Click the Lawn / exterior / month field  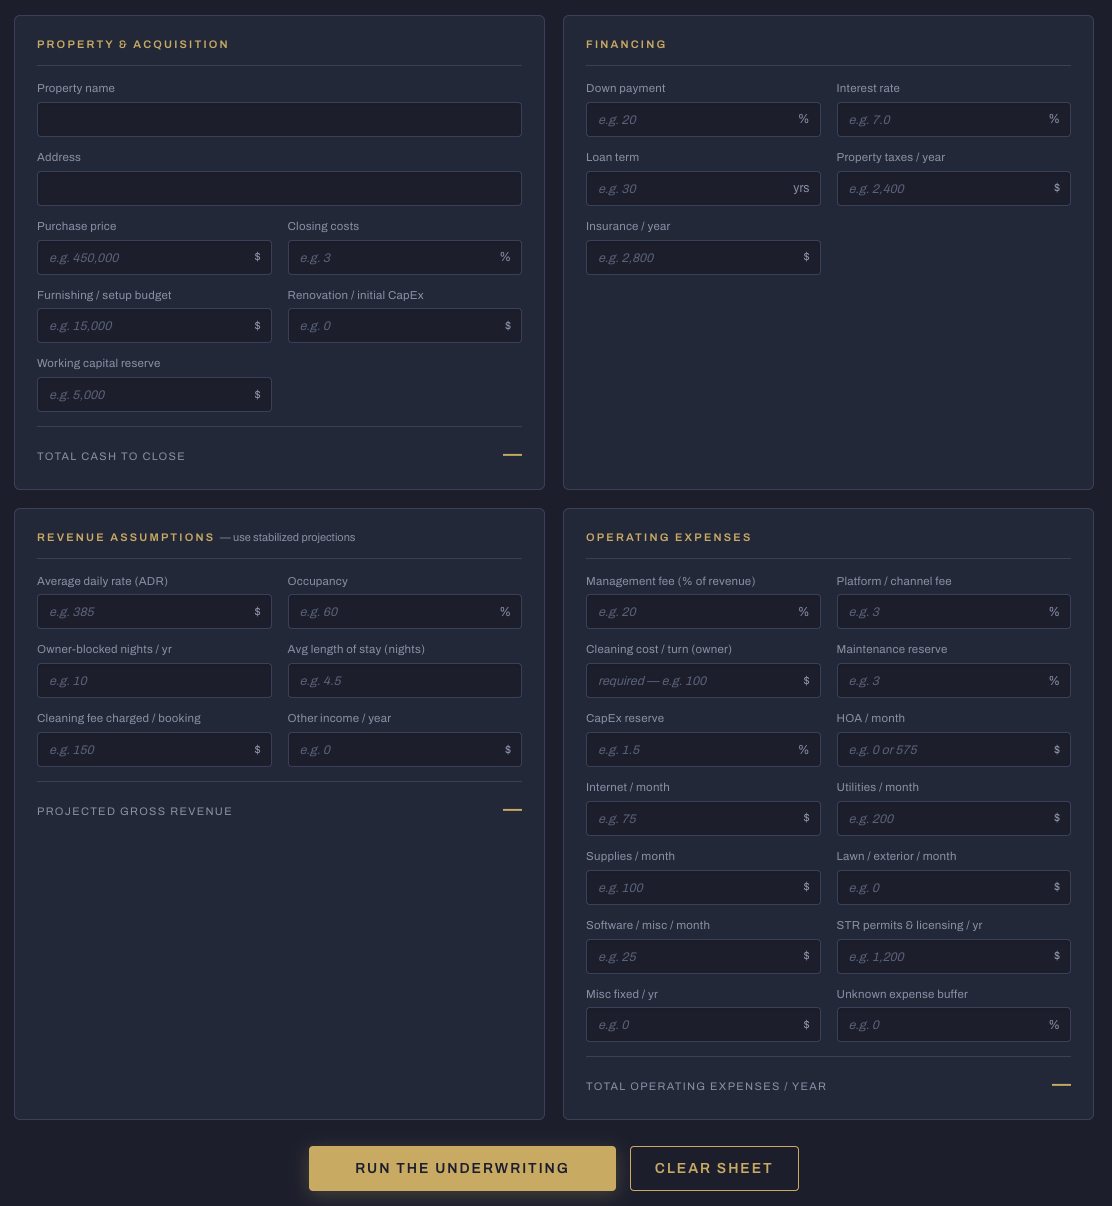pyautogui.click(x=953, y=888)
